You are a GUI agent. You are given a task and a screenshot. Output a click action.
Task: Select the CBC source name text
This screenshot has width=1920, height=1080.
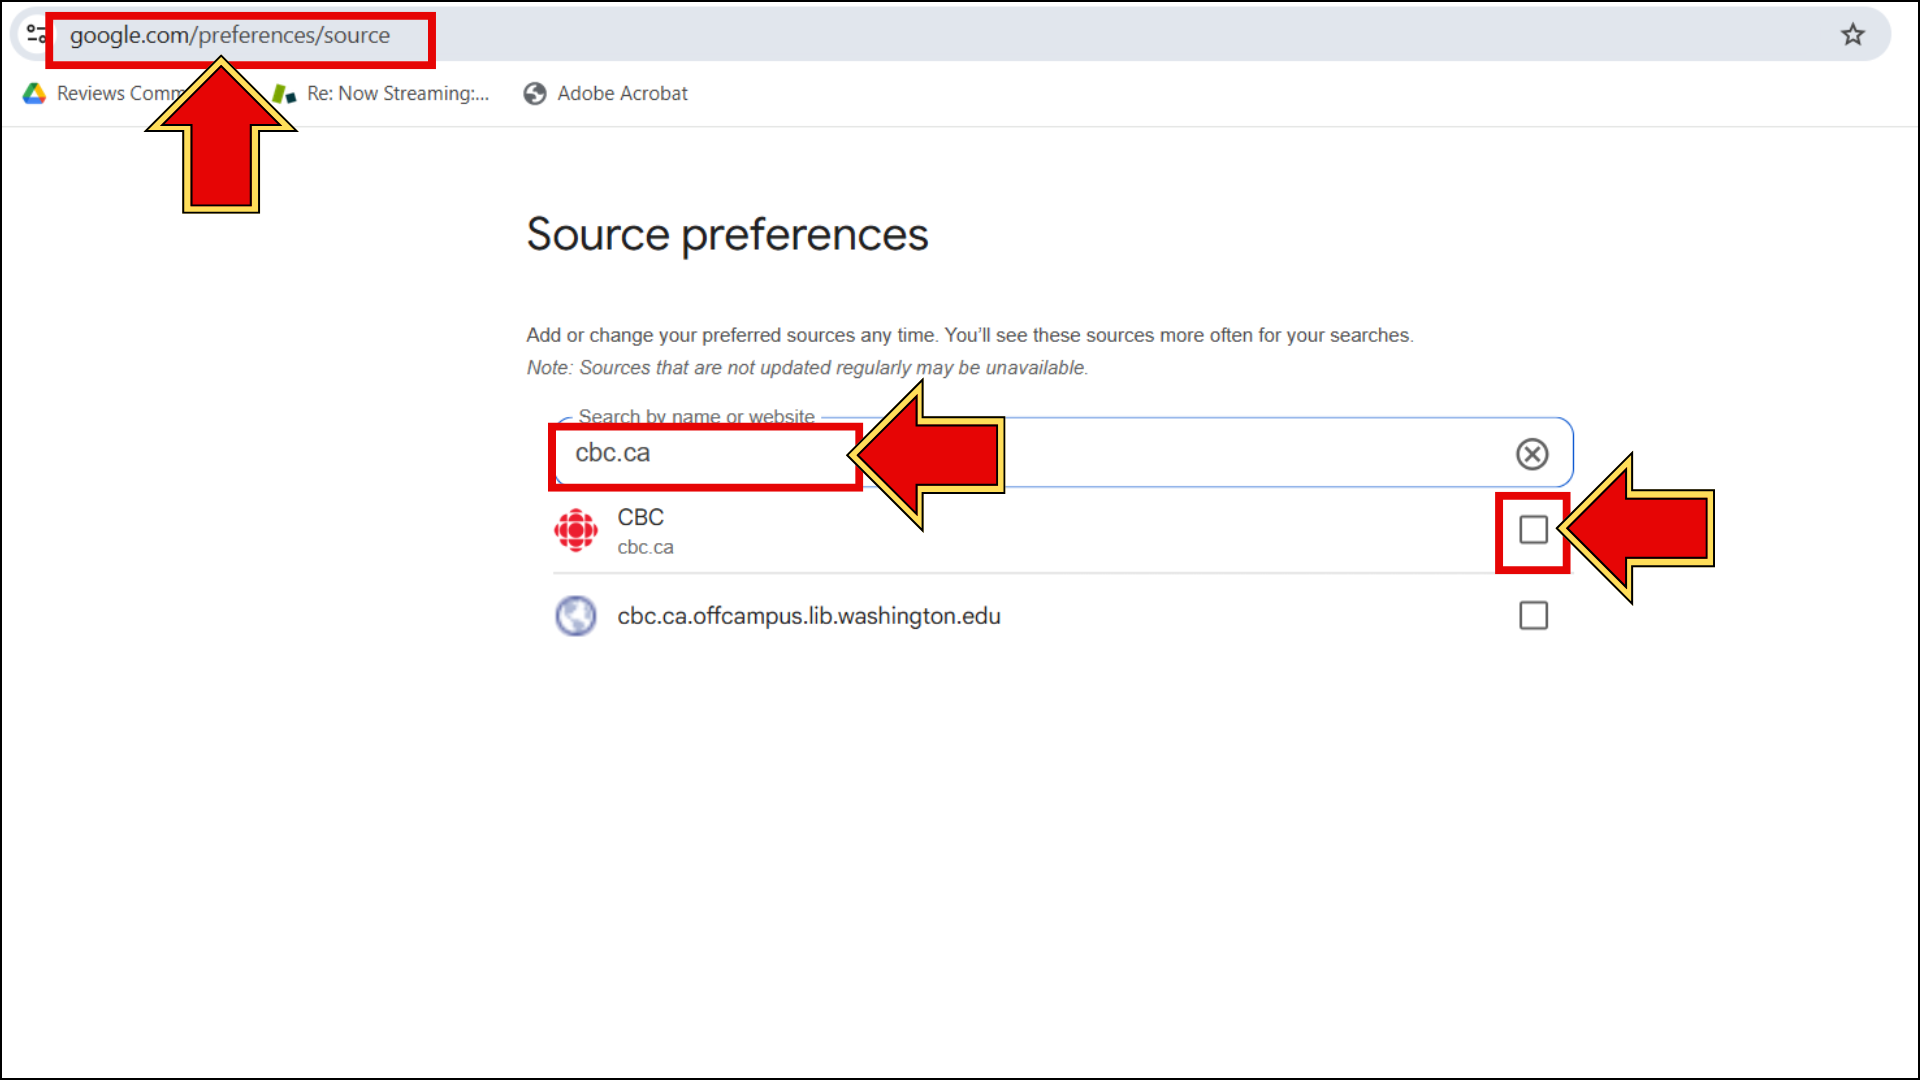(640, 517)
